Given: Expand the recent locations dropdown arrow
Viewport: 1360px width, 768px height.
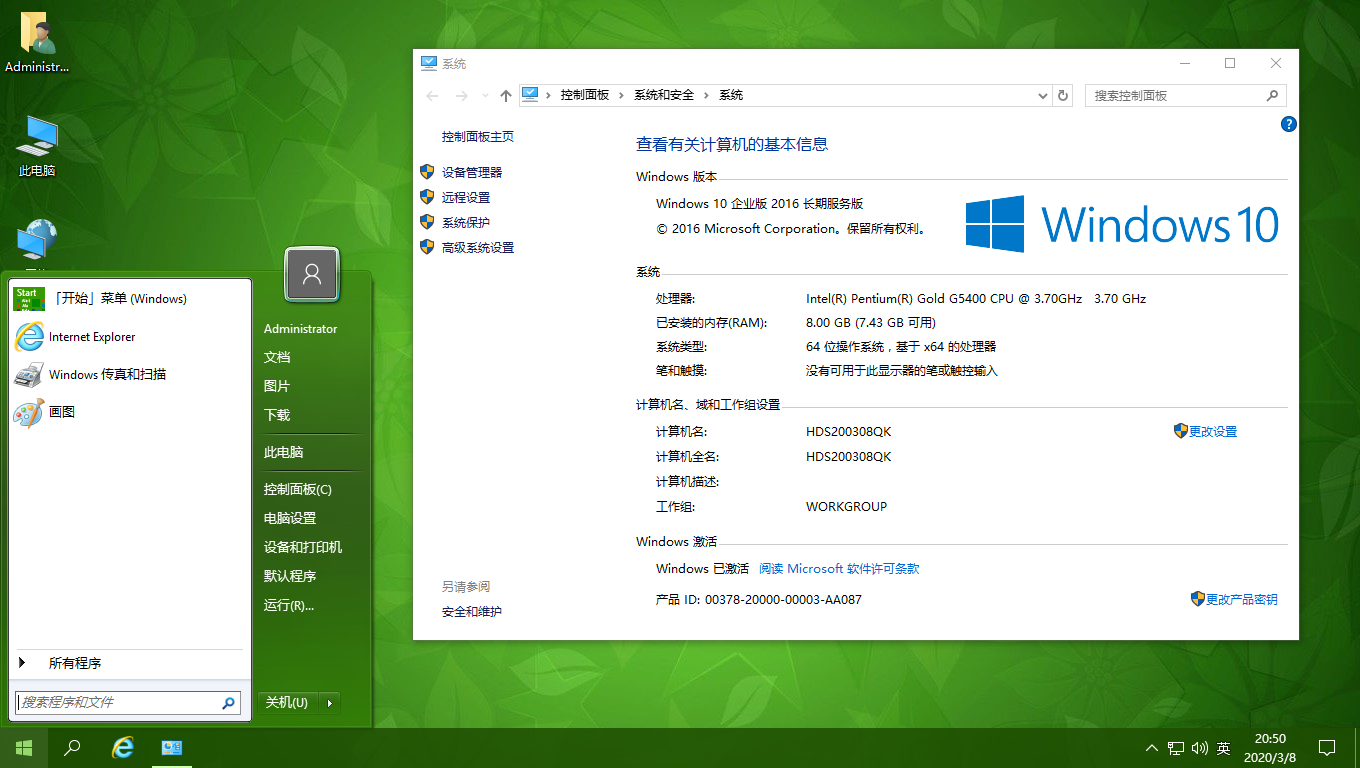Looking at the screenshot, I should click(x=485, y=96).
